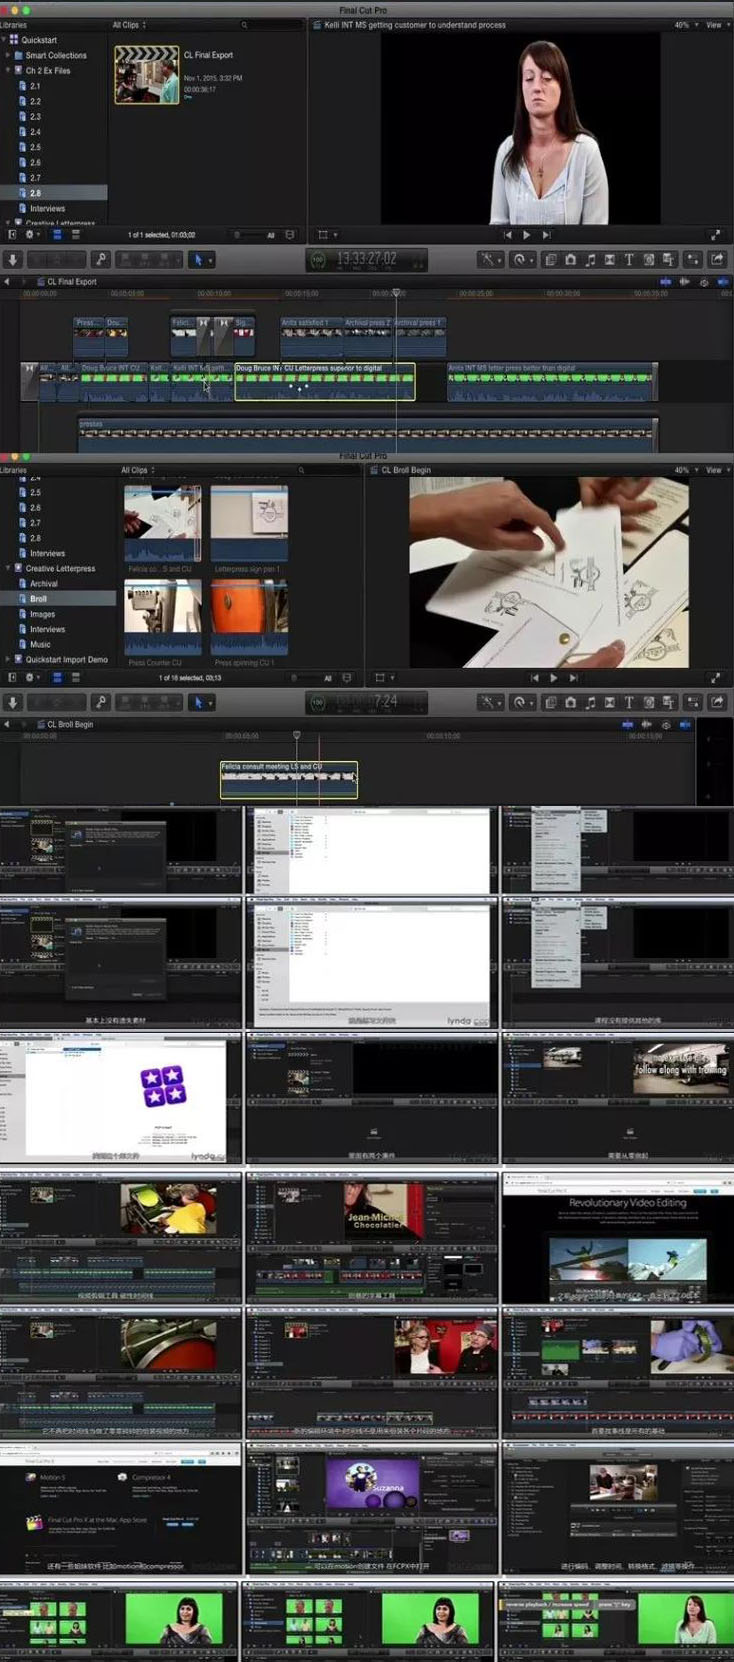The height and width of the screenshot is (1662, 734).
Task: Open the Music and Sound browser in CL Final Export window
Action: [x=590, y=259]
